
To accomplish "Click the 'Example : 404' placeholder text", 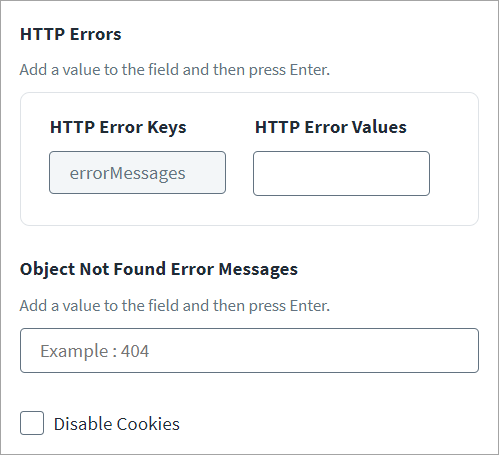I will point(95,351).
